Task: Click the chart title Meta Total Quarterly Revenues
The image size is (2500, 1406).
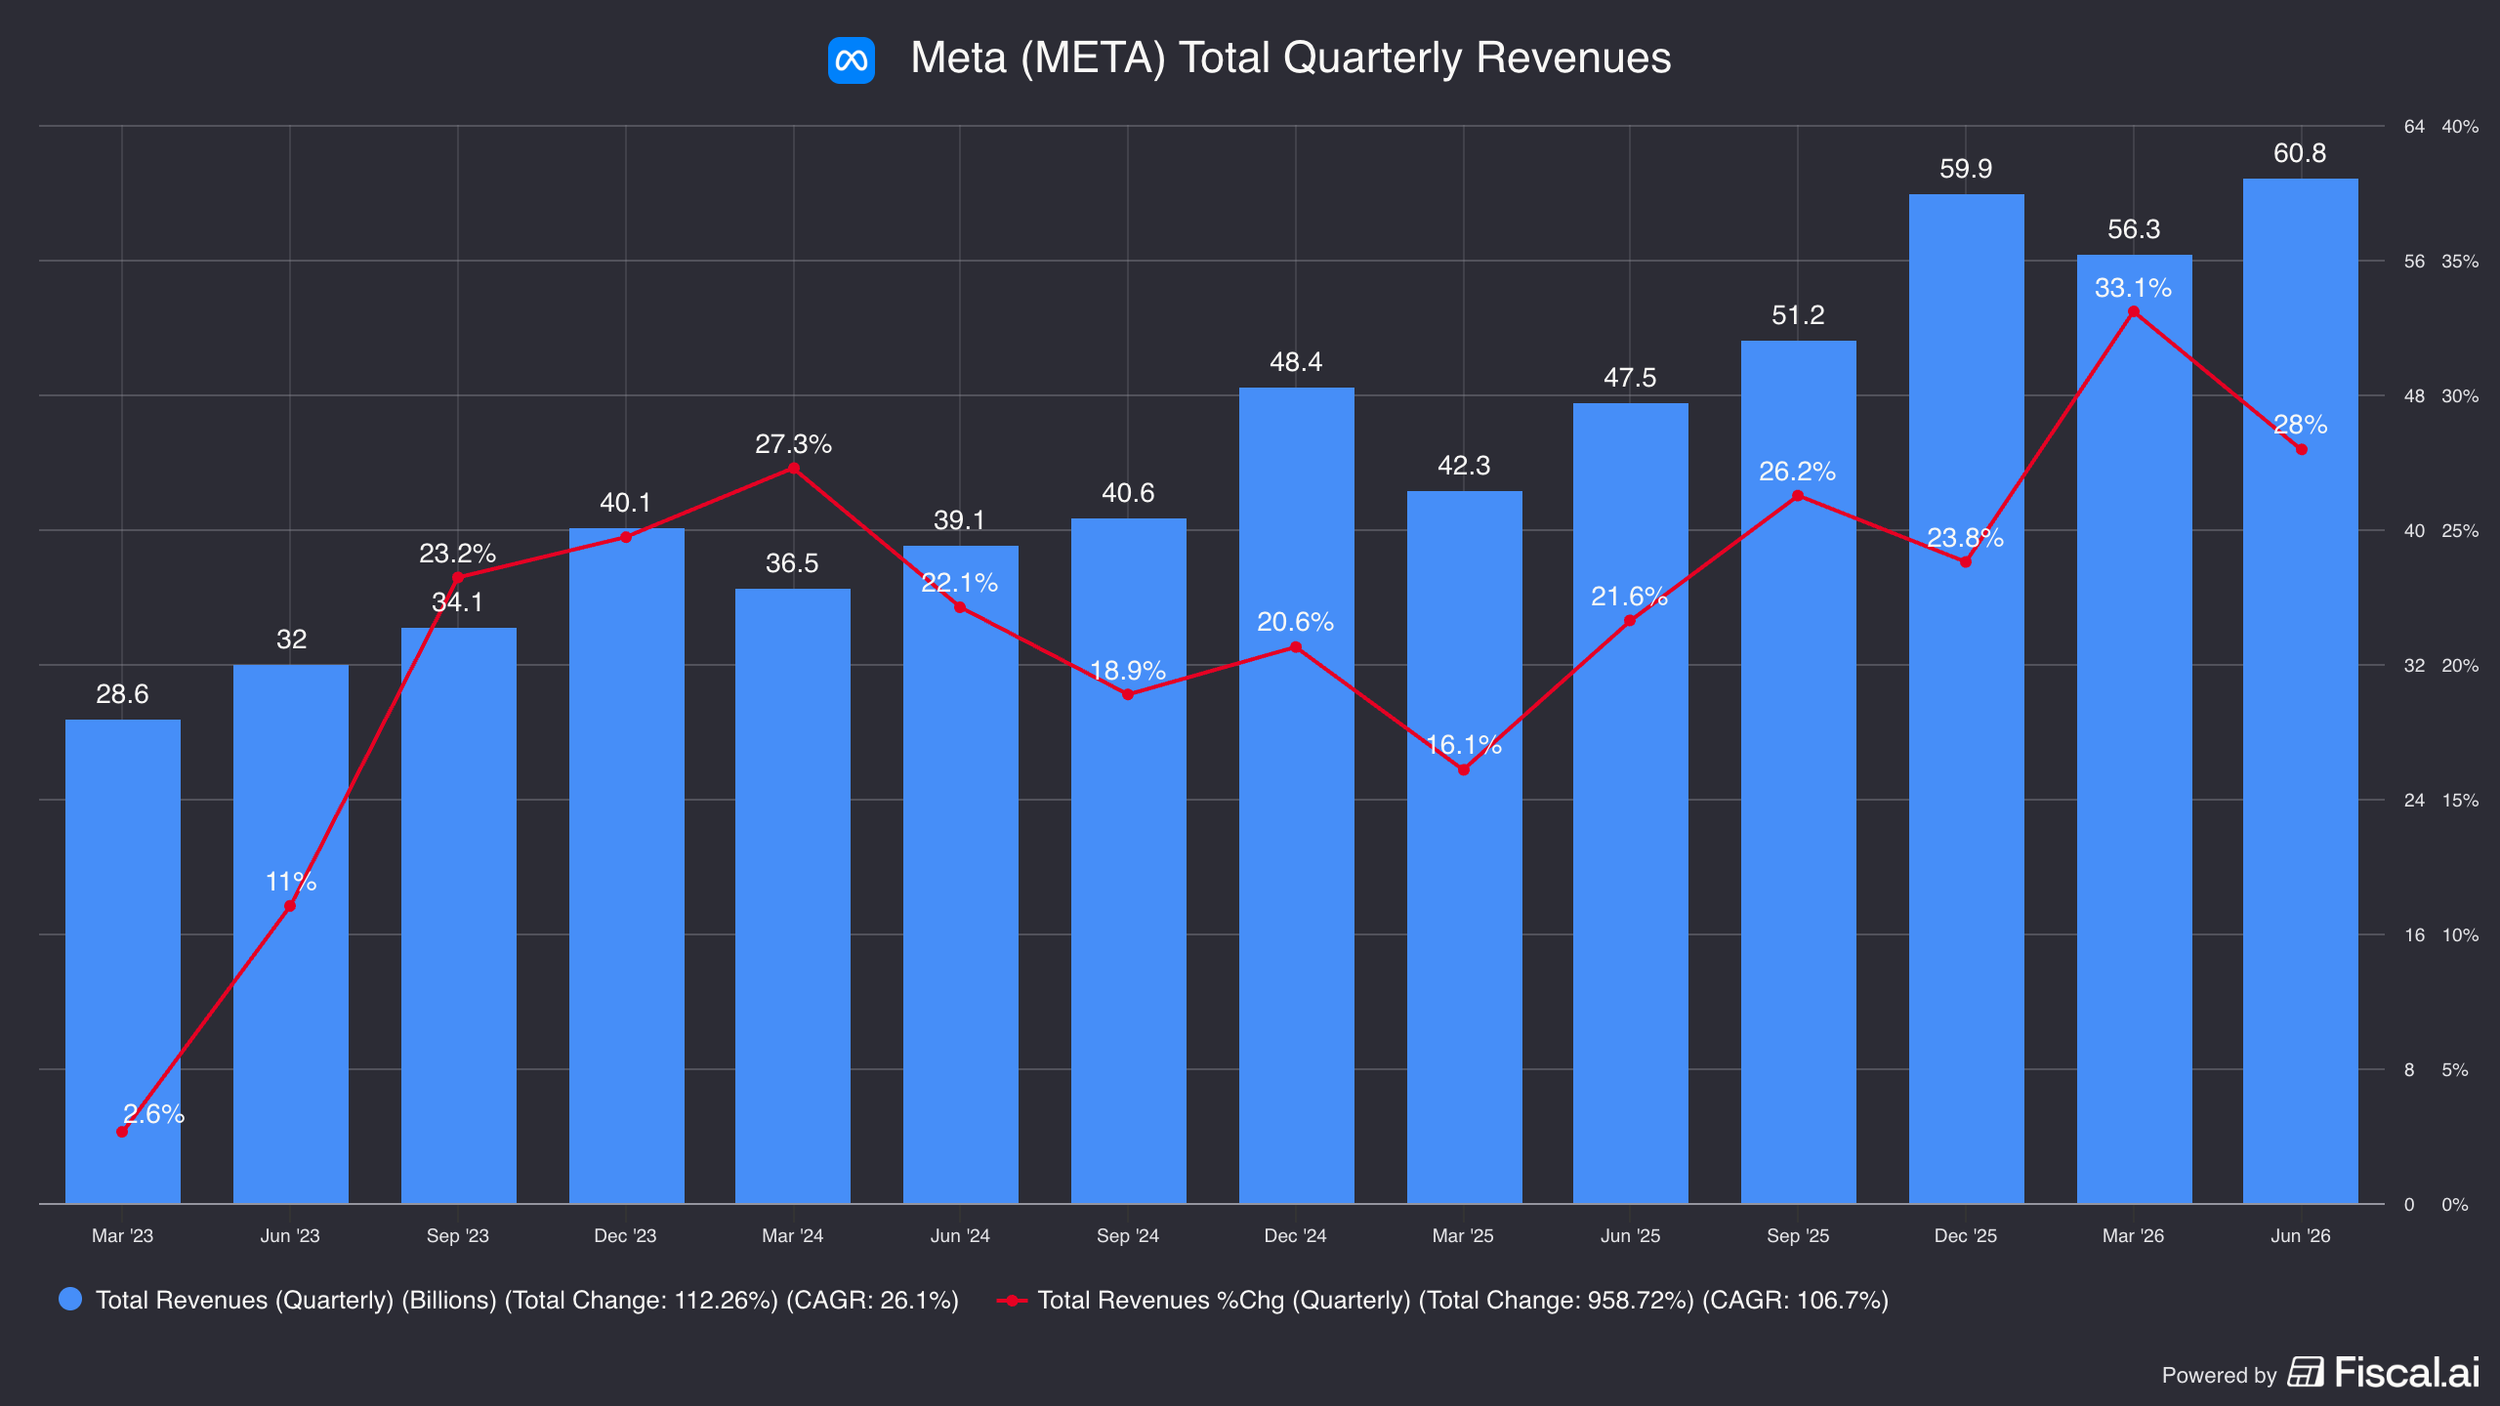Action: 1290,58
